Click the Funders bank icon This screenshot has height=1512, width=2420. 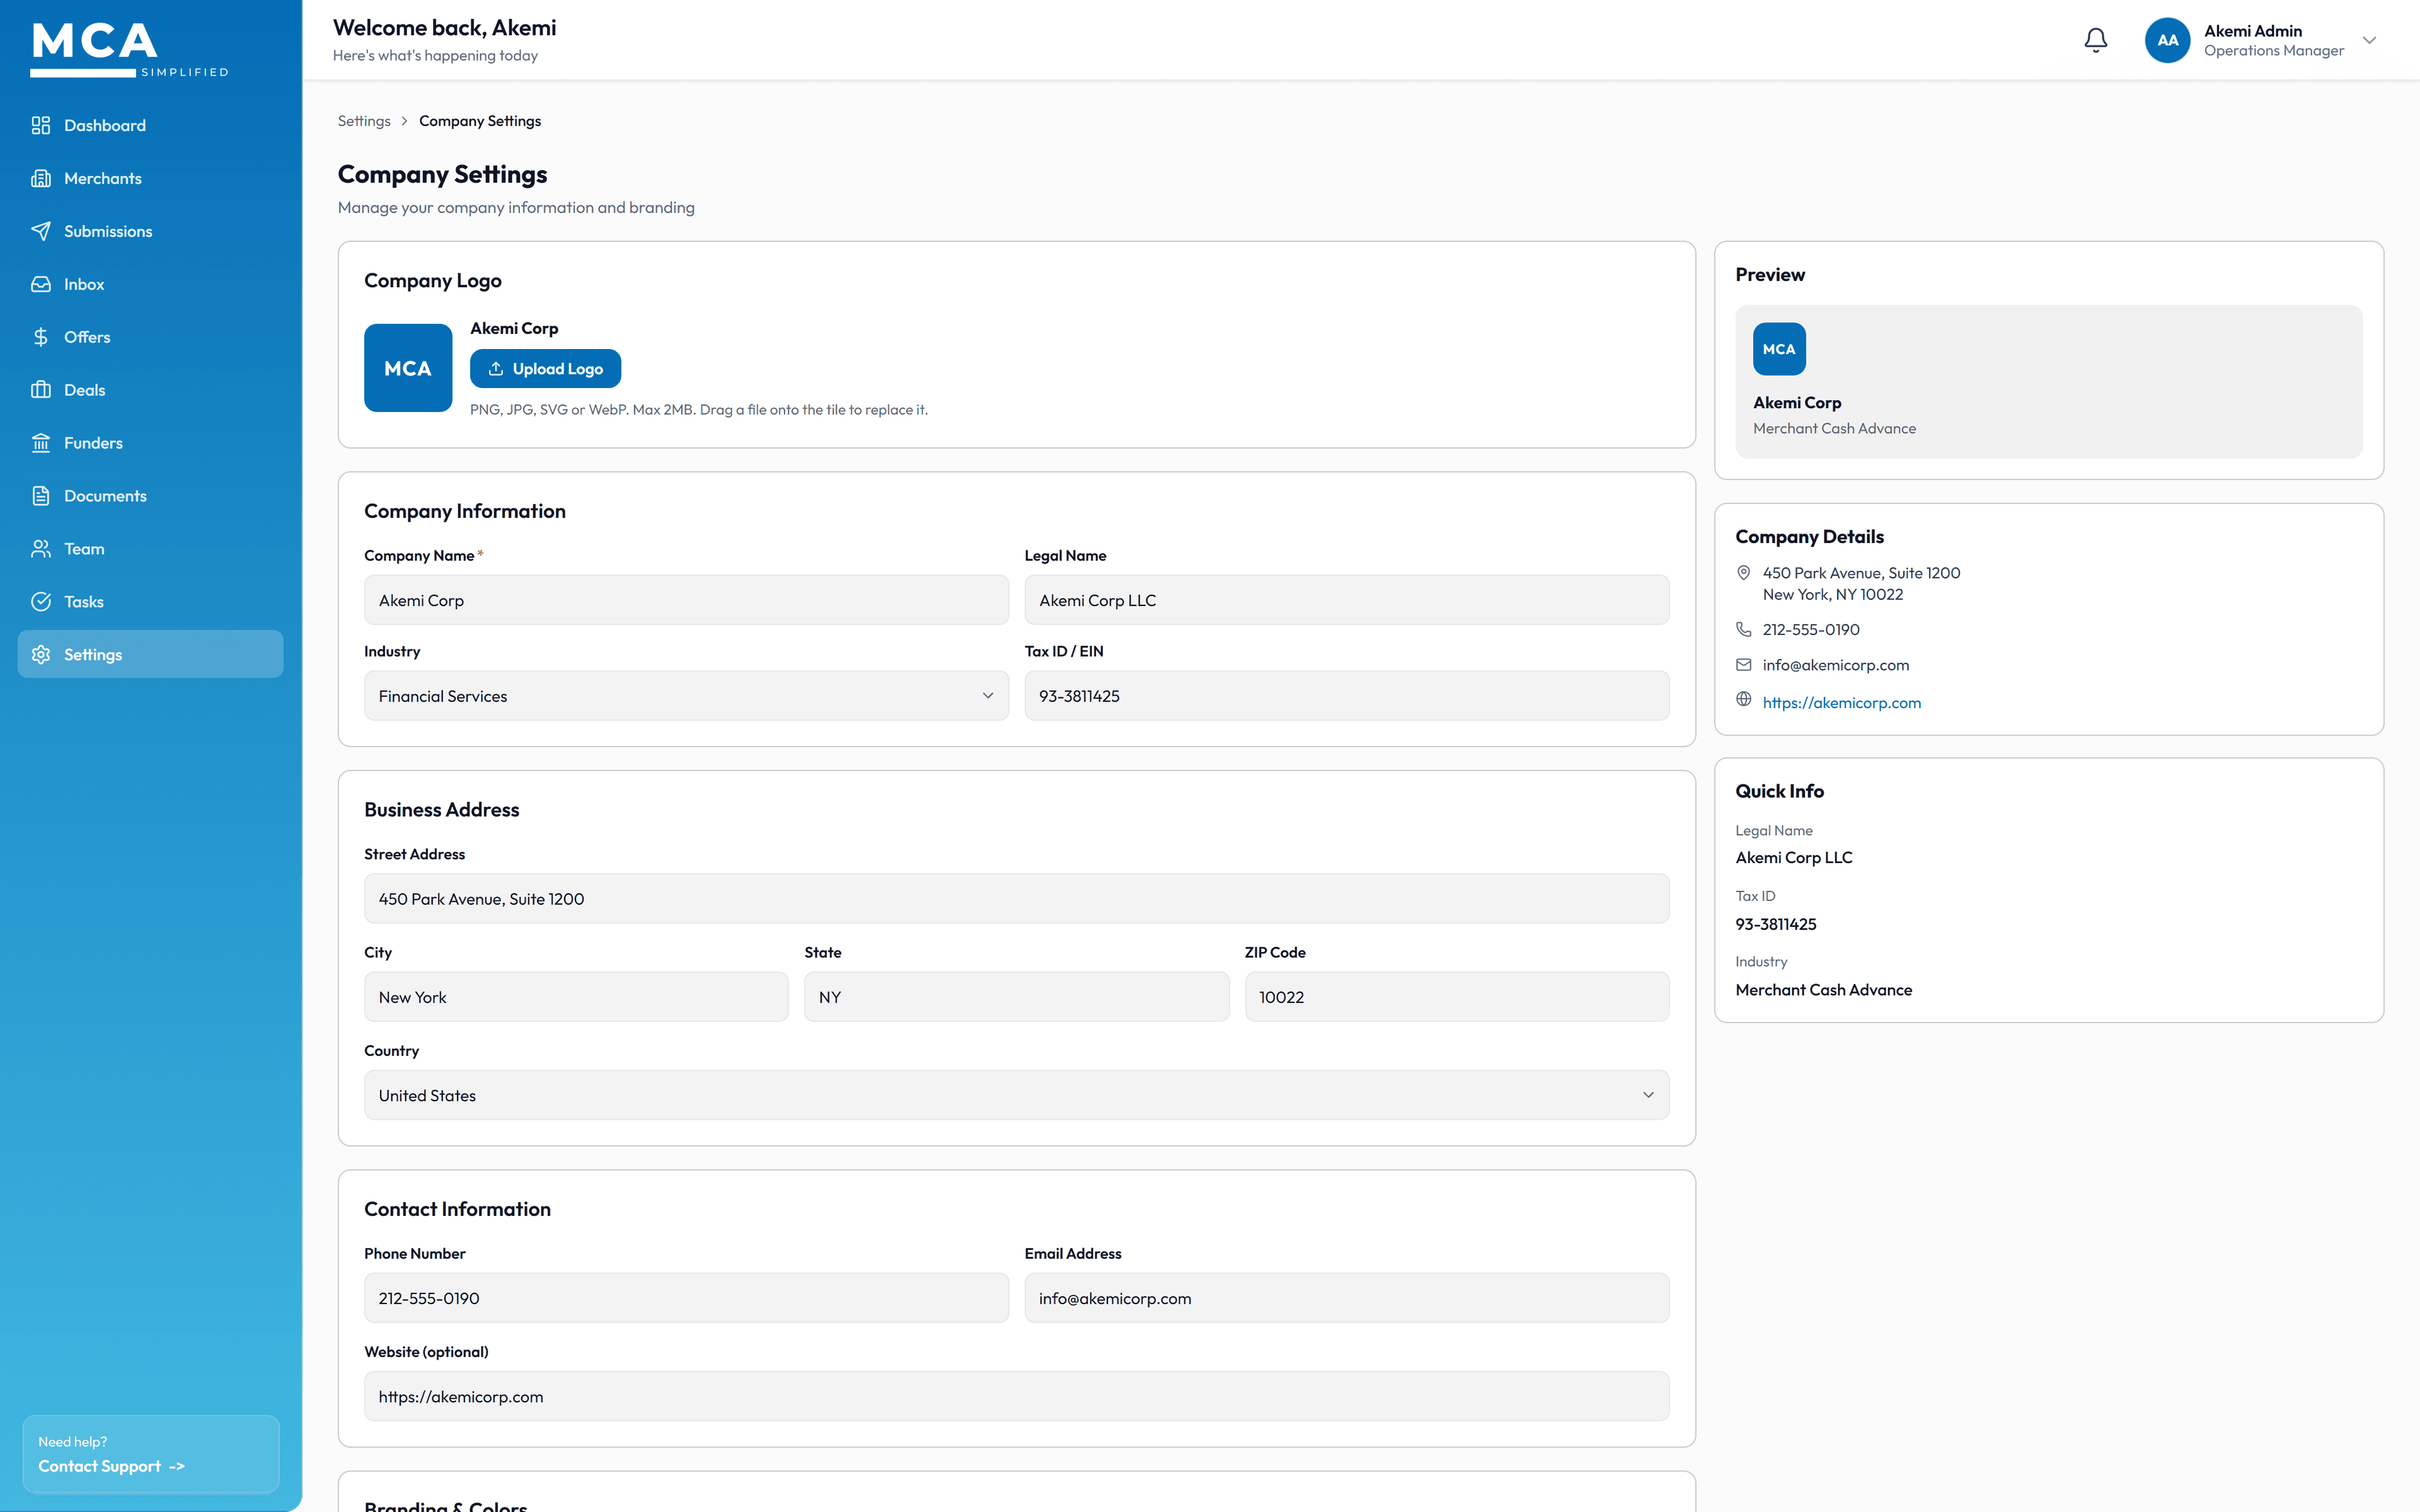tap(41, 443)
